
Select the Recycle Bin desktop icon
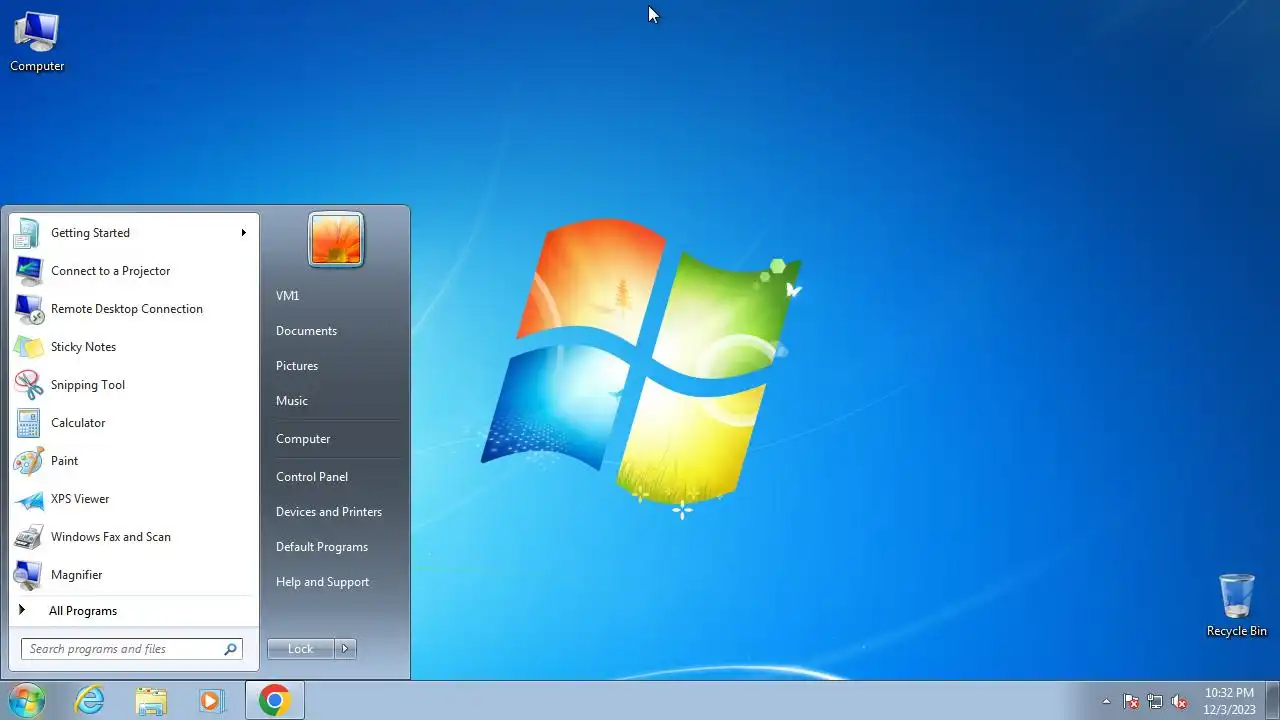click(1237, 605)
